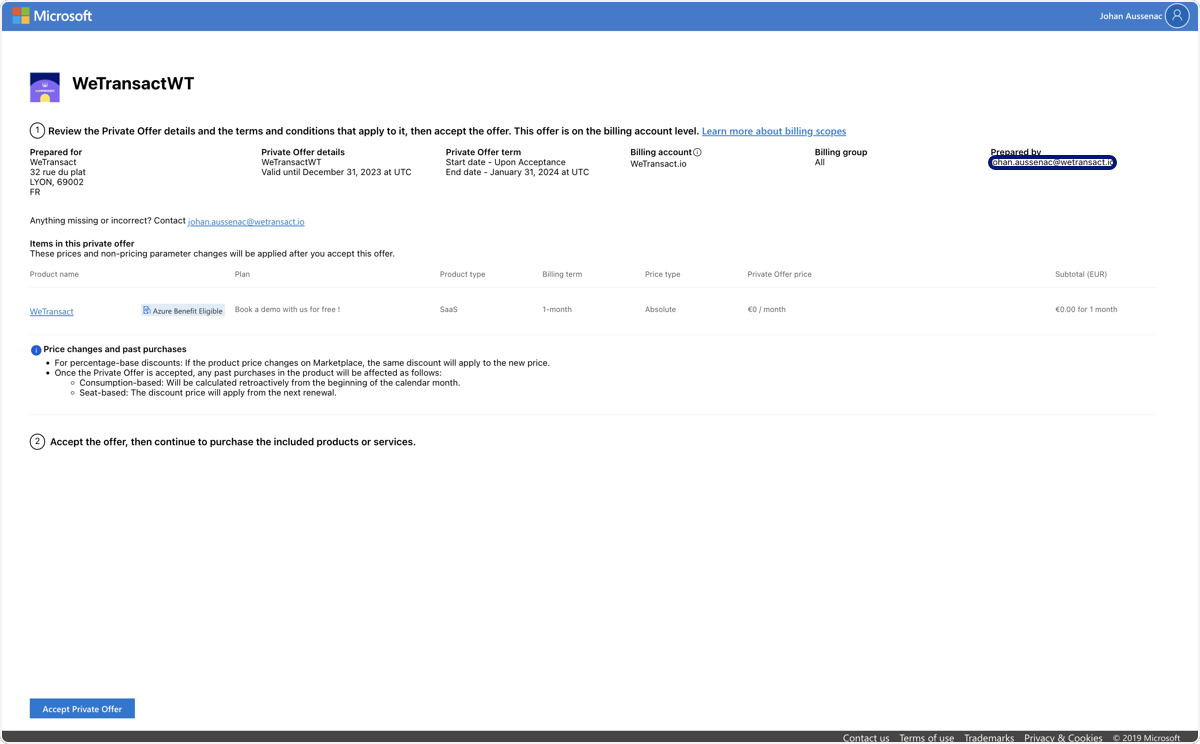Click the Billing group value All
The width and height of the screenshot is (1200, 744).
[820, 162]
